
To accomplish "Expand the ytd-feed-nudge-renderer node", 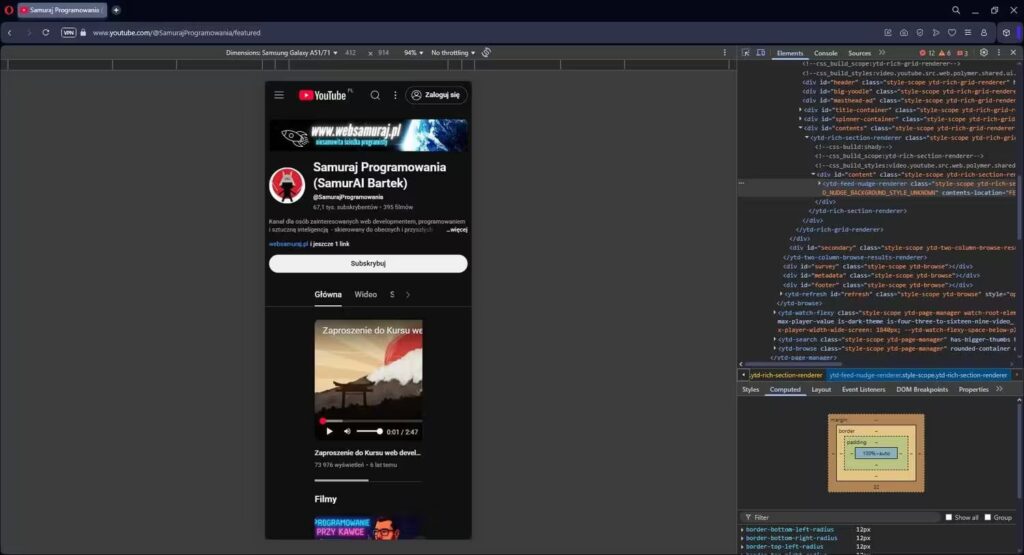I will click(x=819, y=183).
